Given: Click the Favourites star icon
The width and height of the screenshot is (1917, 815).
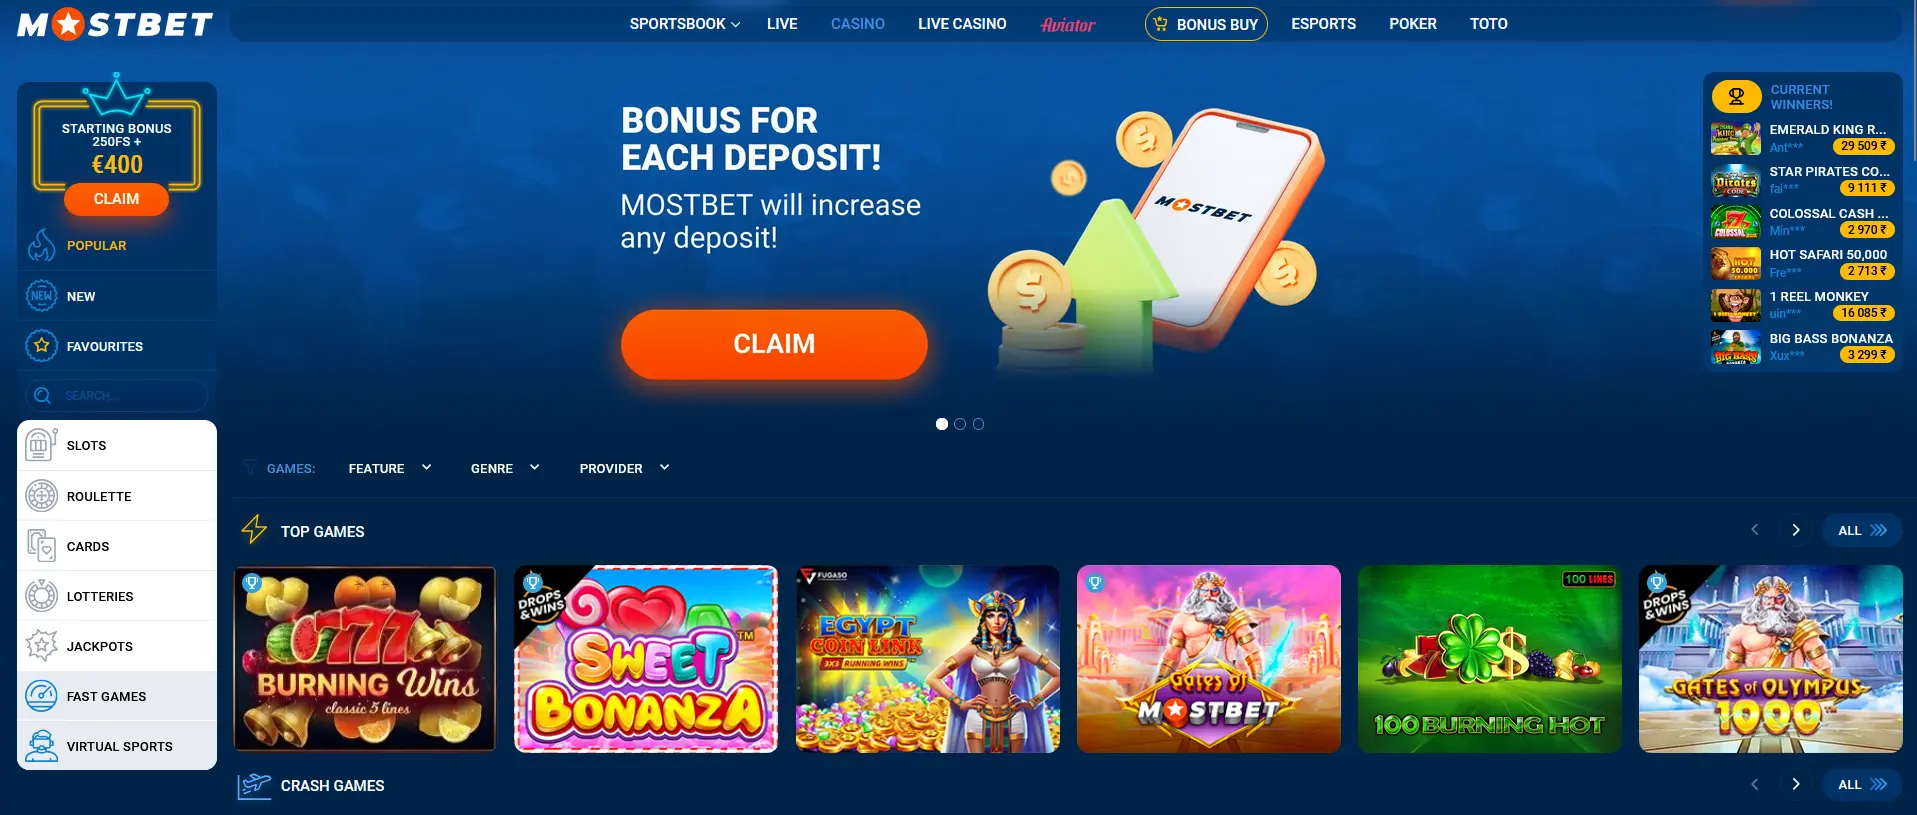Looking at the screenshot, I should 41,346.
